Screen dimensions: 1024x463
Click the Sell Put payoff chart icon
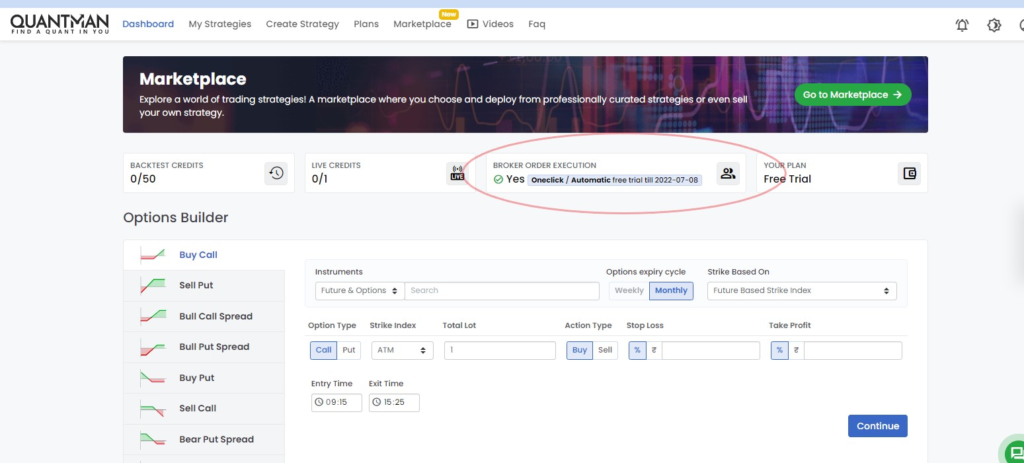(x=152, y=285)
